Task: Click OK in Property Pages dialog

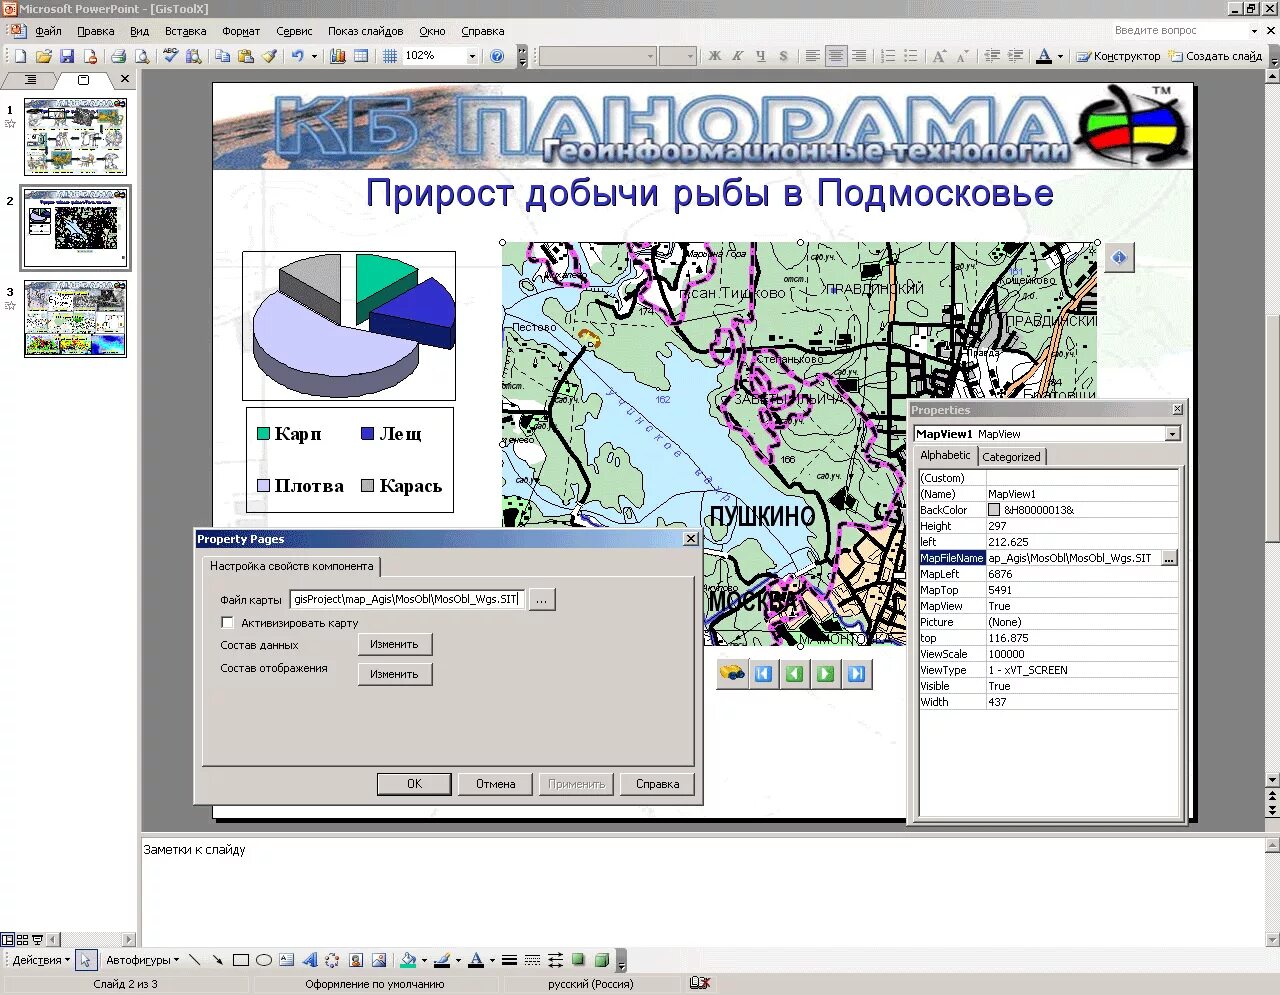Action: point(414,784)
